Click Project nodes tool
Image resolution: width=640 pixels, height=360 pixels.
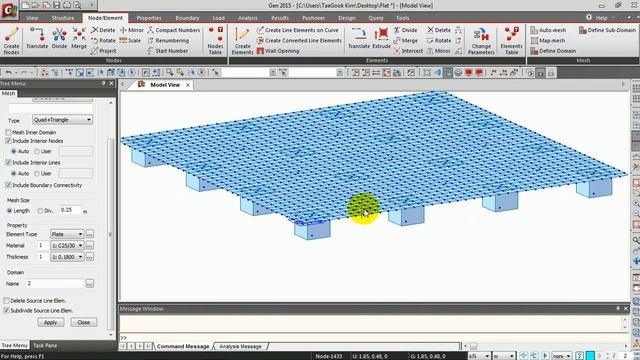tap(104, 51)
